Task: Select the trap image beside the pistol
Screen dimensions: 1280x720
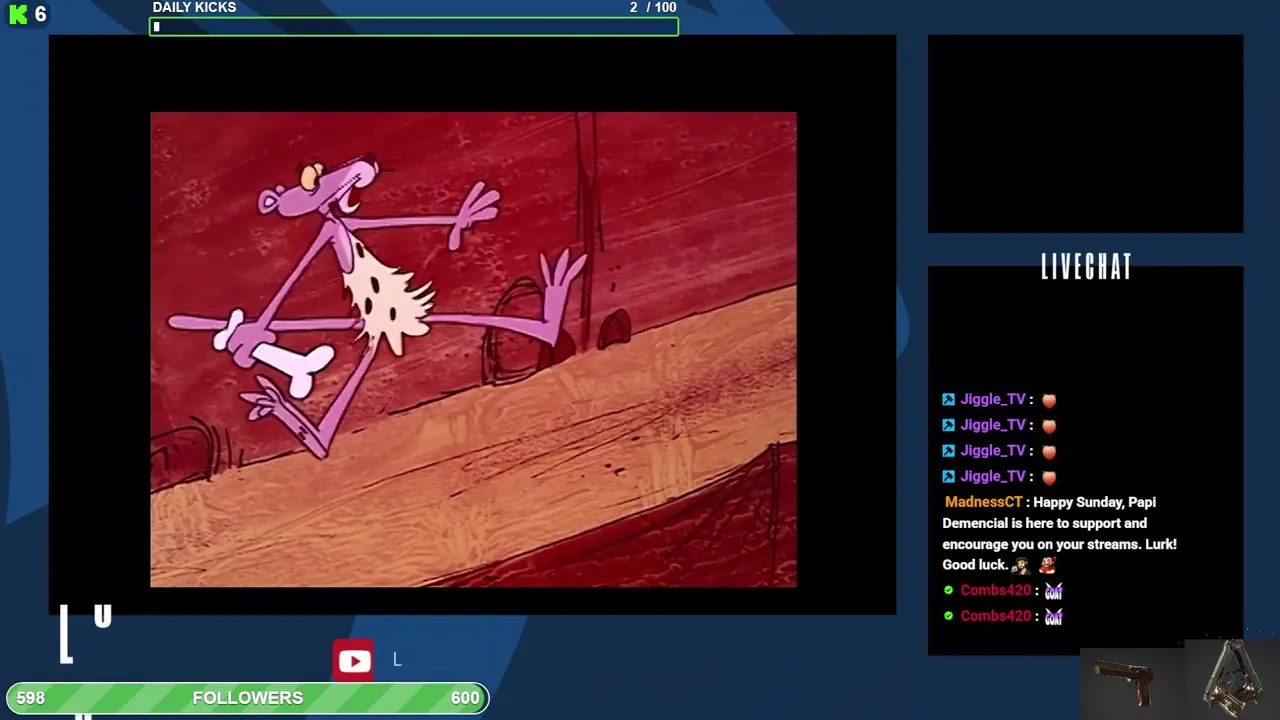Action: pyautogui.click(x=1233, y=678)
